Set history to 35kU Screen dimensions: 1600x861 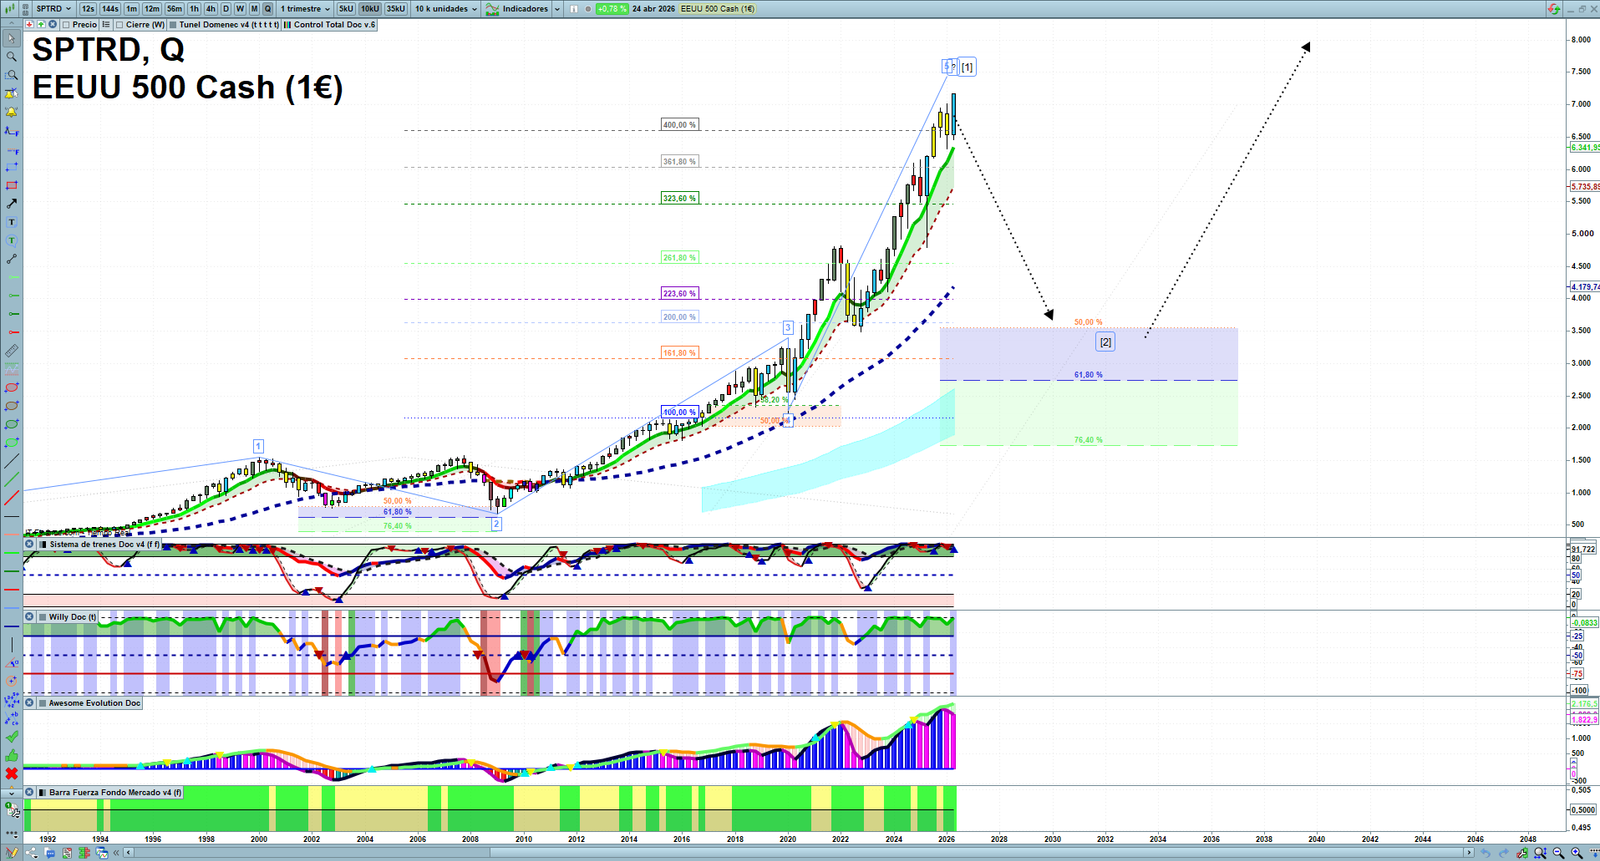(x=396, y=9)
